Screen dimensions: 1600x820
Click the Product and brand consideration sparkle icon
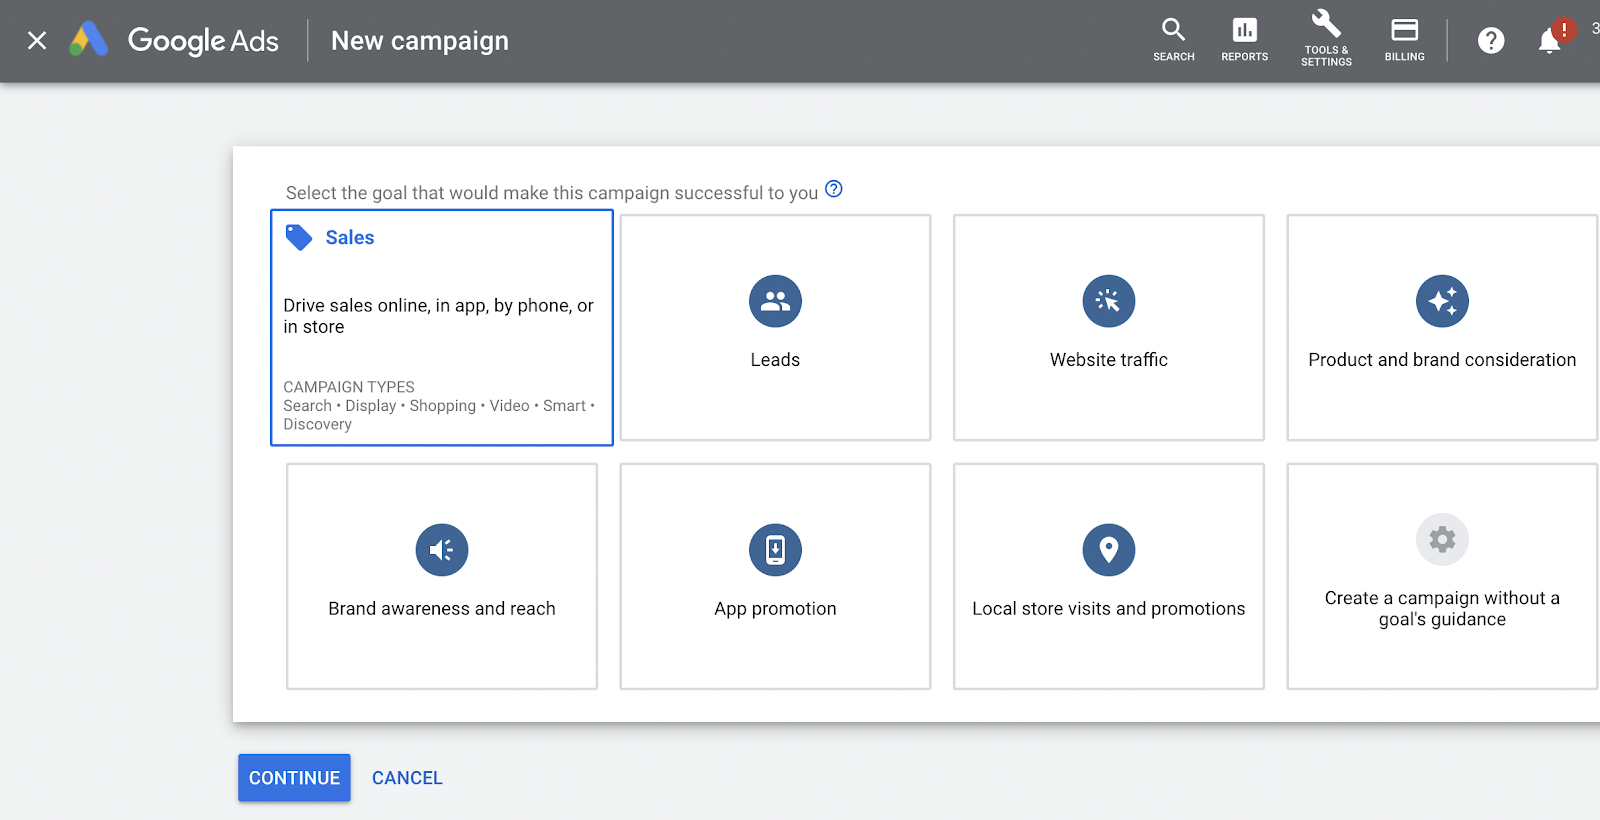1442,301
